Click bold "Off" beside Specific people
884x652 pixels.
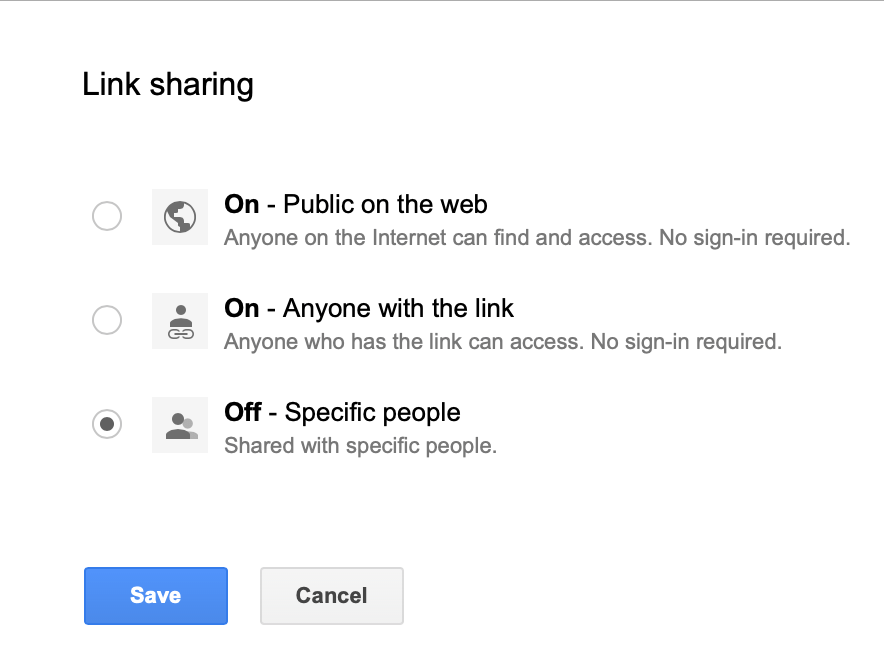[243, 412]
